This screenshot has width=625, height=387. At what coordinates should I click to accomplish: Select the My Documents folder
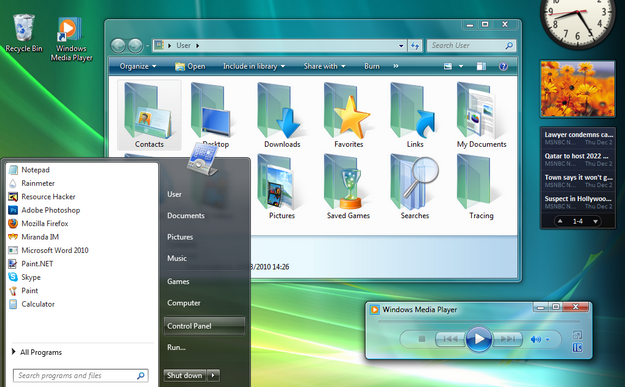coord(481,115)
